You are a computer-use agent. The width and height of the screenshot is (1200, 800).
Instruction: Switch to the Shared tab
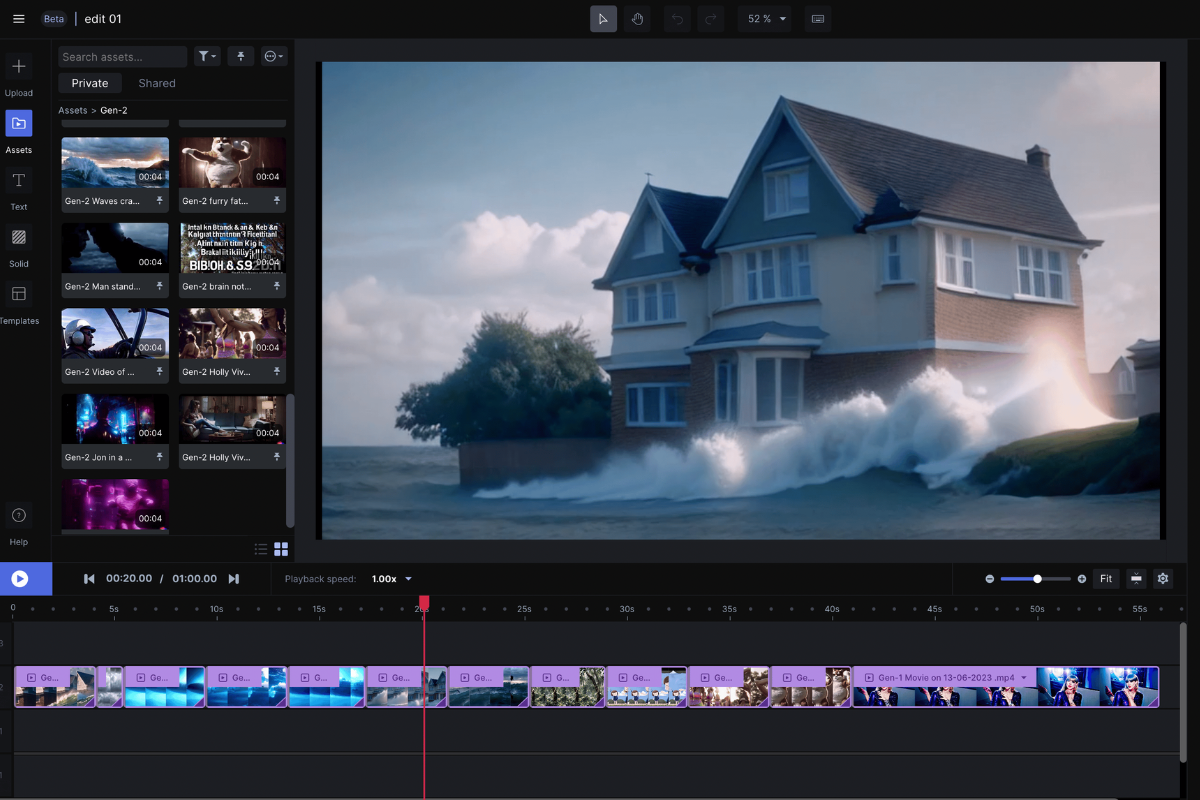[x=157, y=83]
